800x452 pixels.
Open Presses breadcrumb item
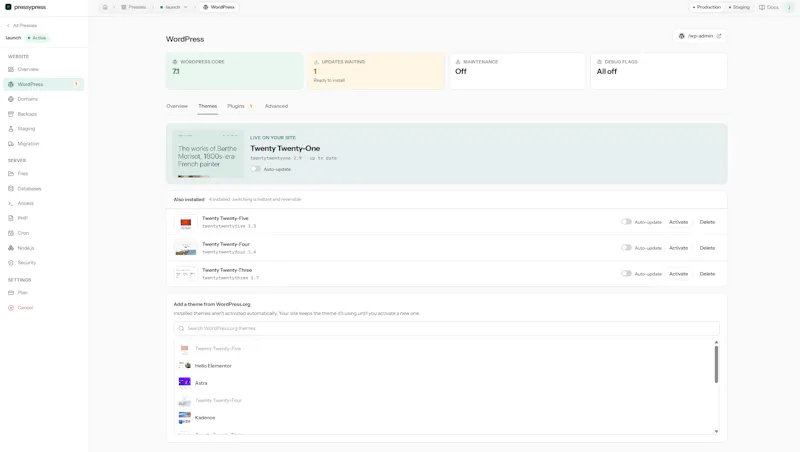134,7
